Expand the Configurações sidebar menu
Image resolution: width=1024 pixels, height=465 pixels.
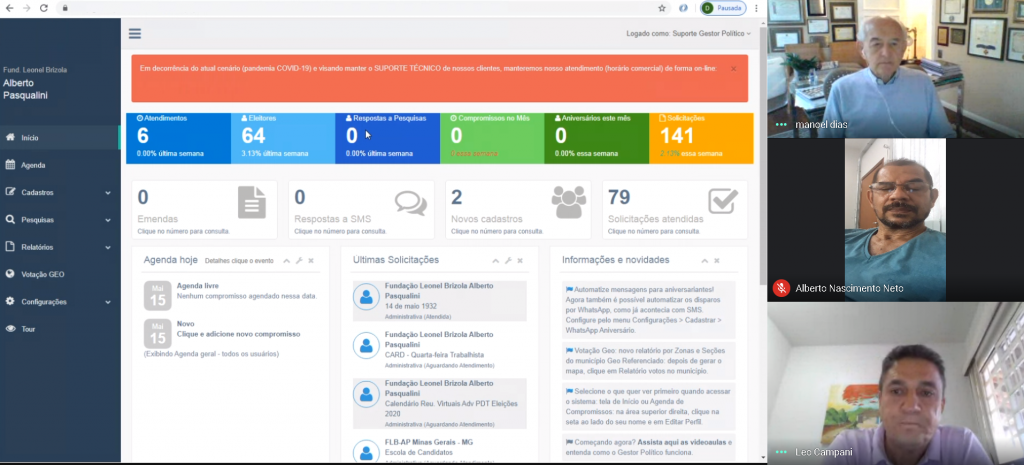point(108,302)
